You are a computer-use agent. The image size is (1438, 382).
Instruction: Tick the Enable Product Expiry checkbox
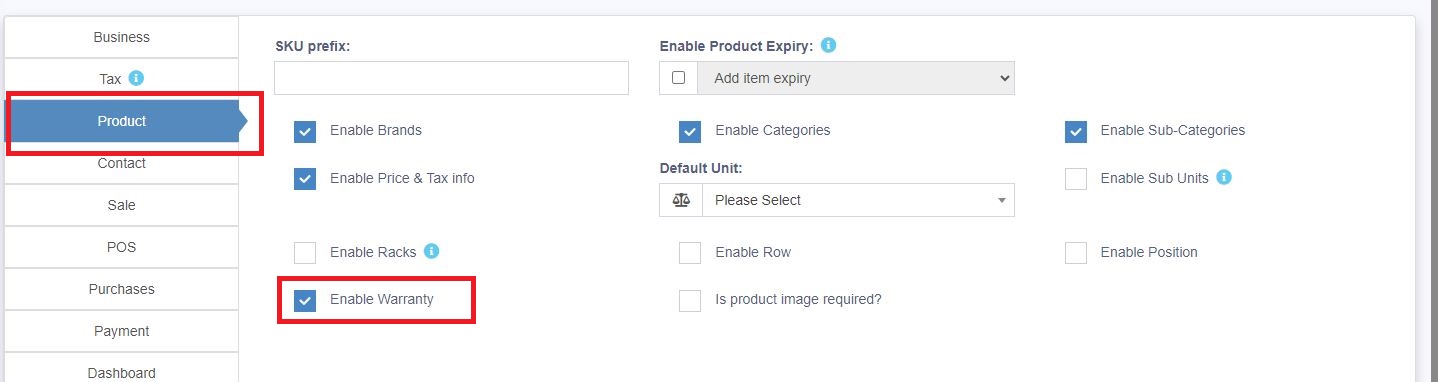[679, 78]
